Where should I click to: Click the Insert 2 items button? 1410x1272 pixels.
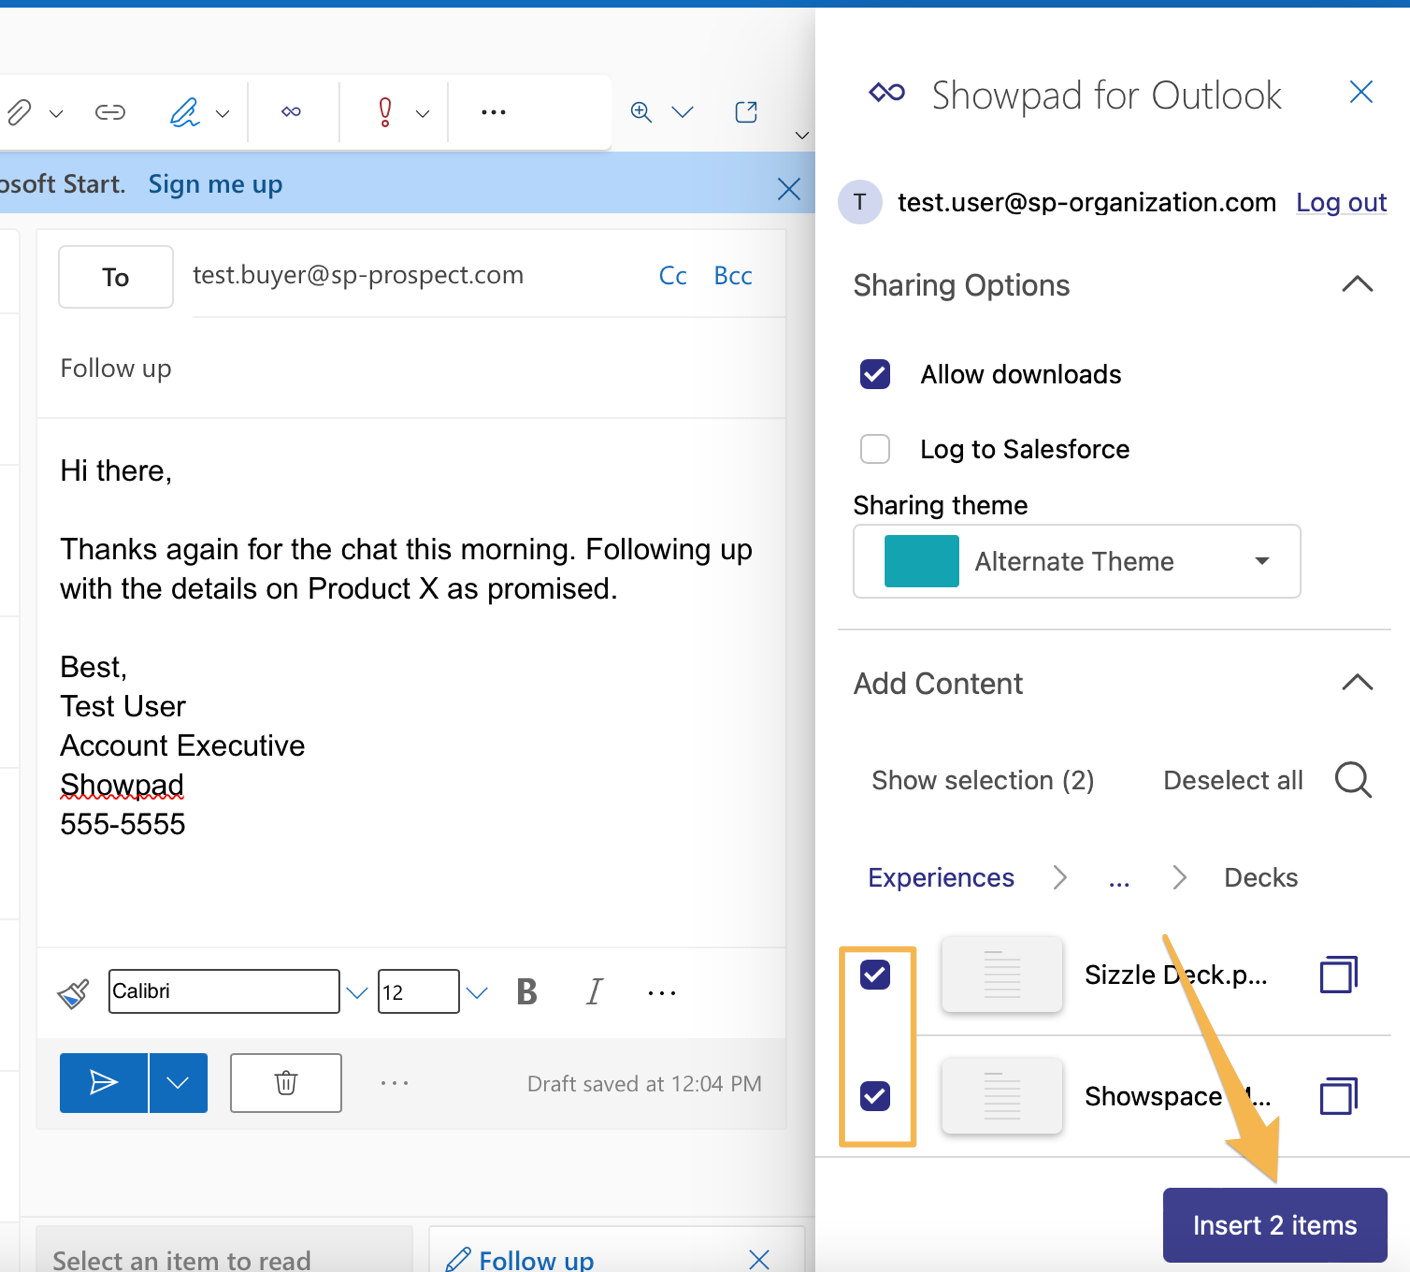[1274, 1224]
